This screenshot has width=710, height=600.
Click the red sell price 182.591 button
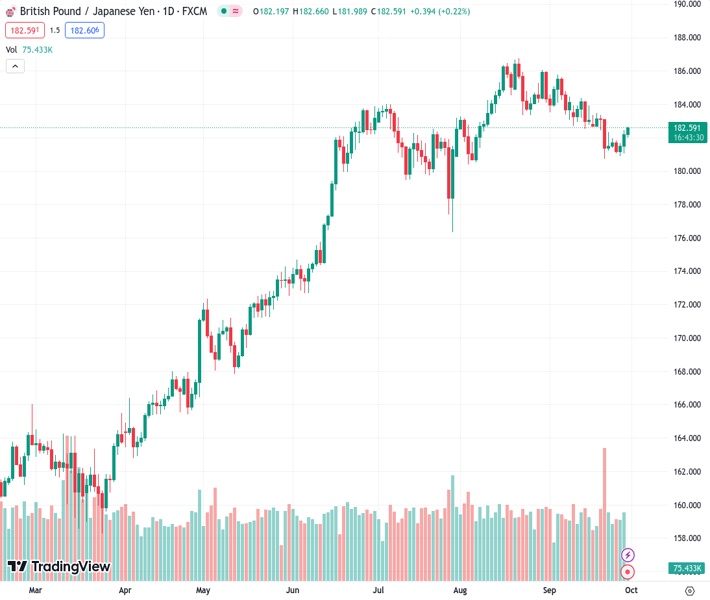pyautogui.click(x=23, y=30)
